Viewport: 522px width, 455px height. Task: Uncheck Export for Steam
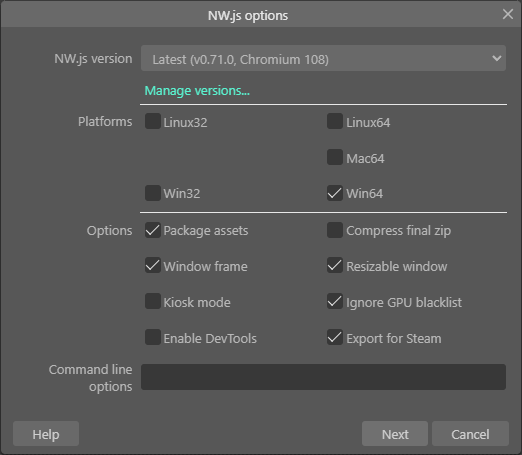click(x=335, y=337)
